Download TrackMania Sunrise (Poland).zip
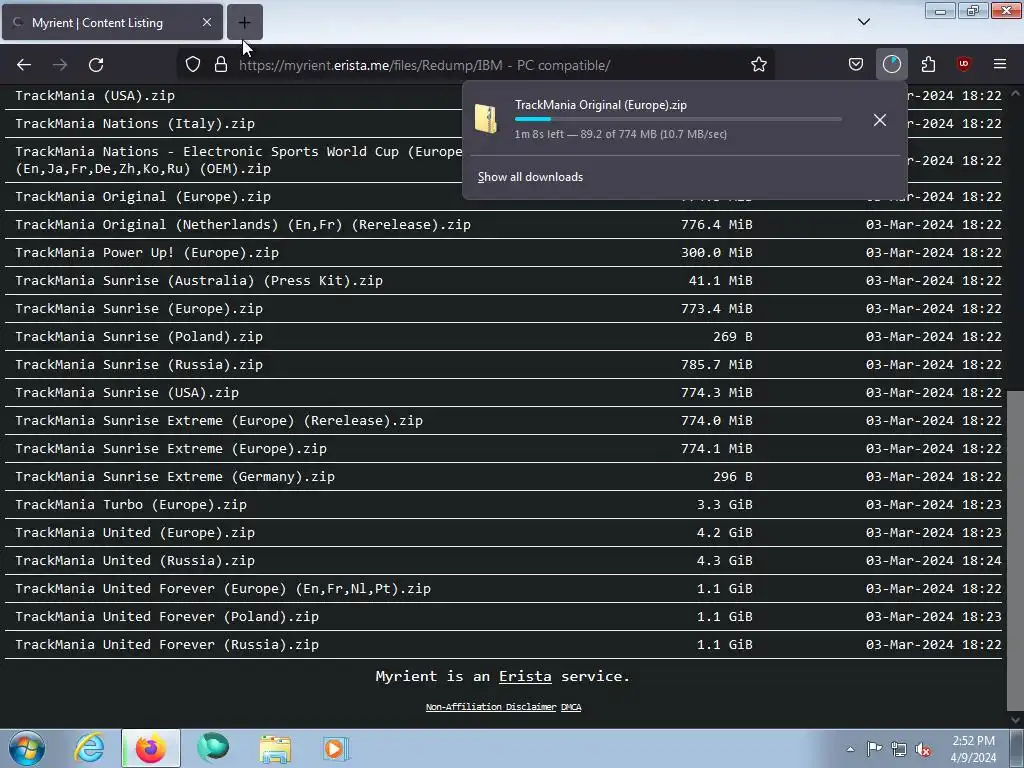 point(139,337)
